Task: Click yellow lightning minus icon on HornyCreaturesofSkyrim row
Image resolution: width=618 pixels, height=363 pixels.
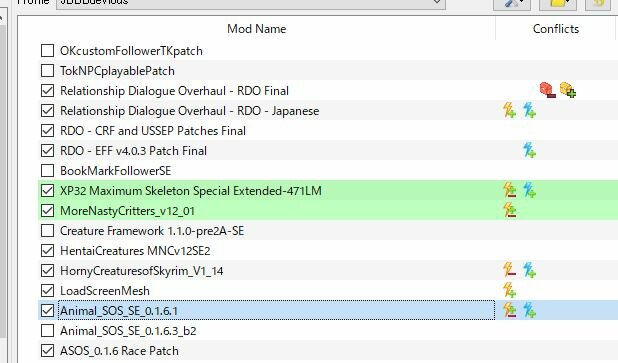Action: point(509,270)
